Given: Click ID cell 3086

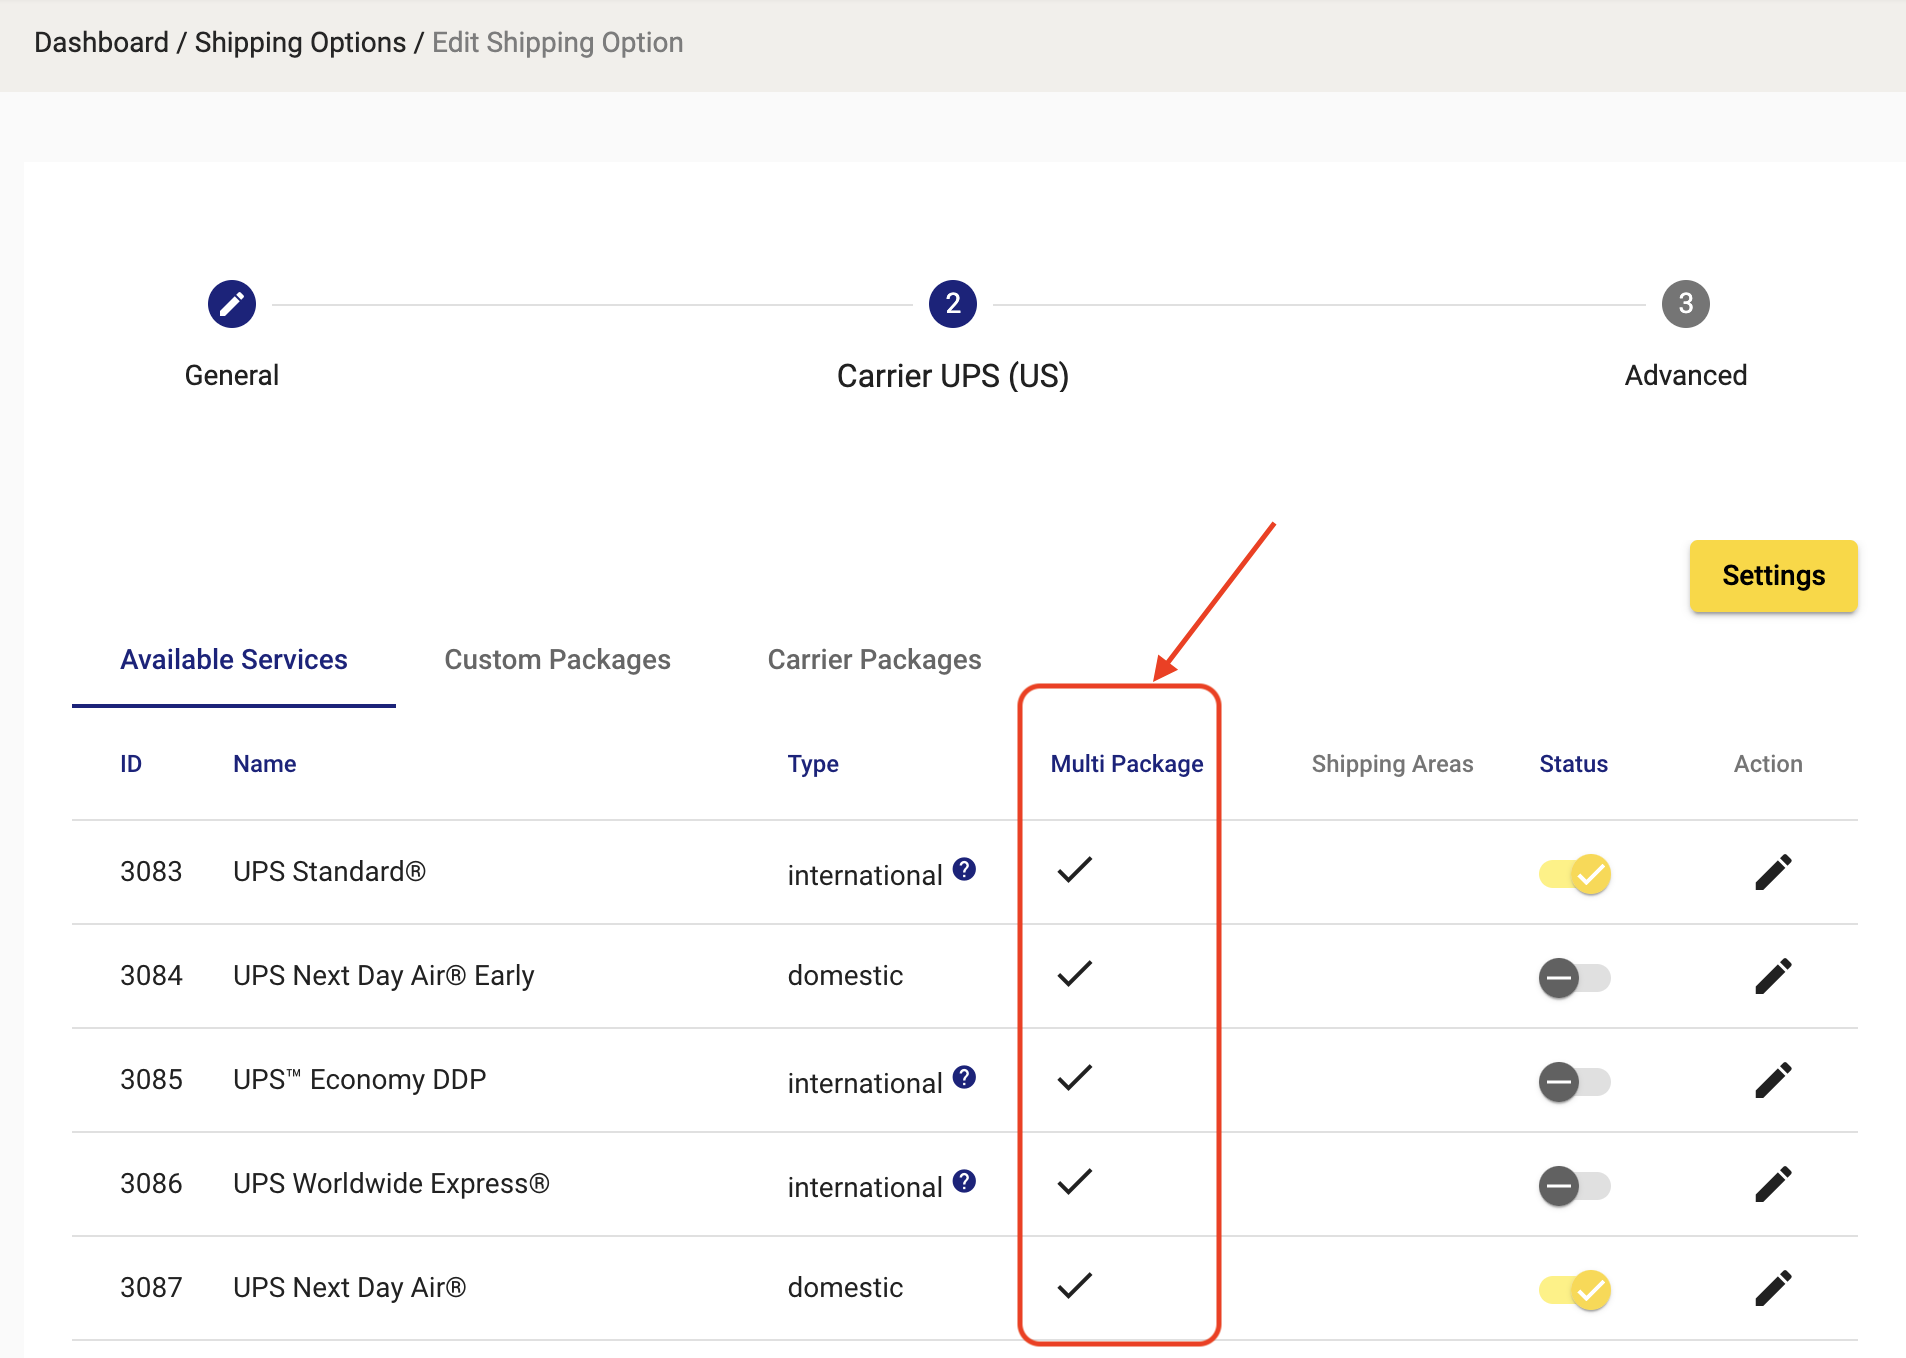Looking at the screenshot, I should pyautogui.click(x=151, y=1184).
